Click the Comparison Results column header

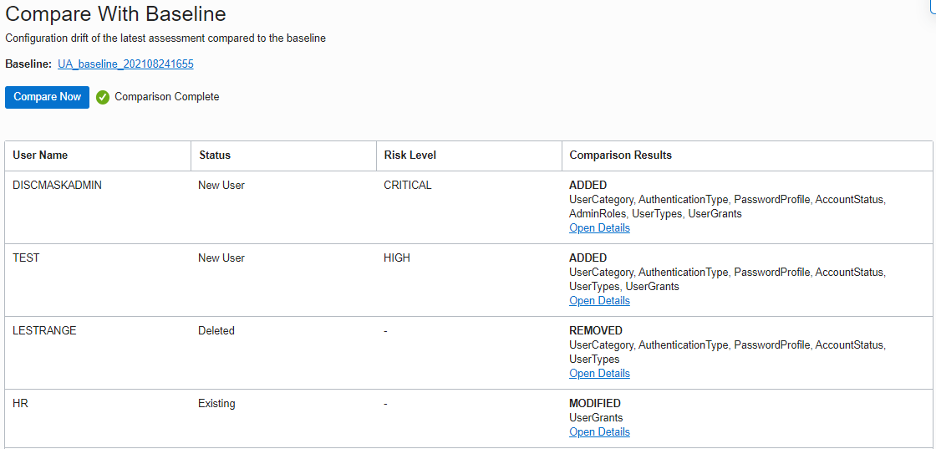620,155
